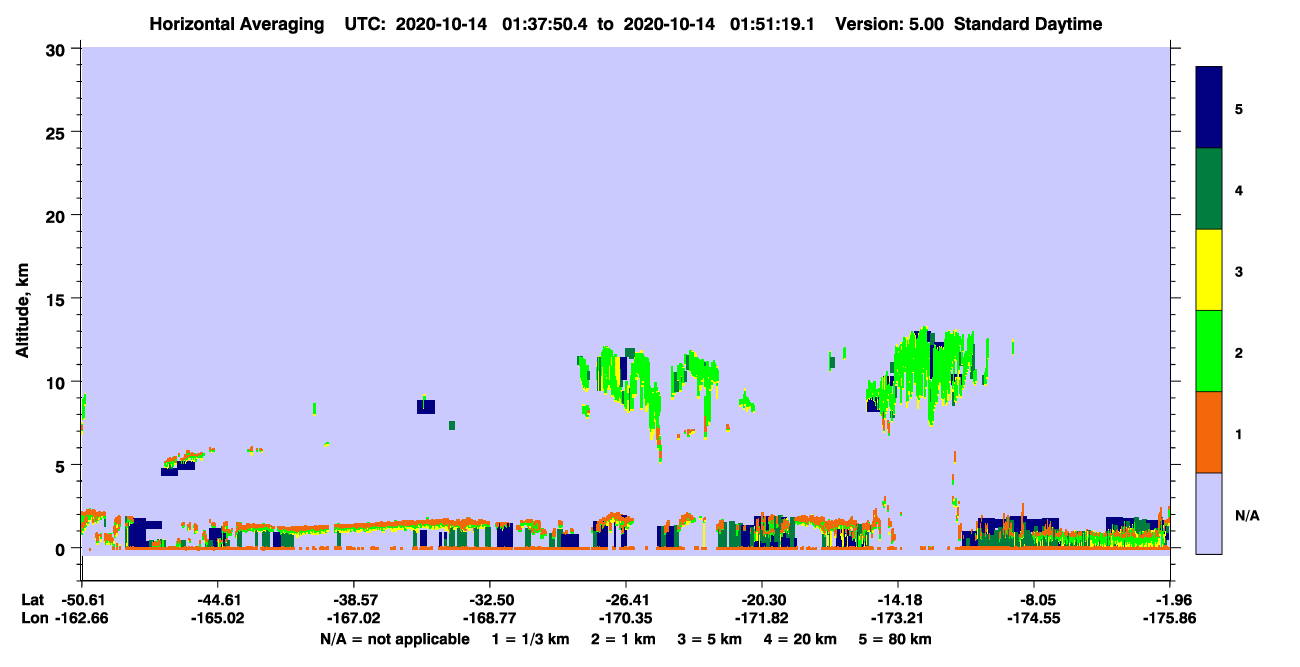Select the bright green color bar segment labeled 2

[1209, 351]
